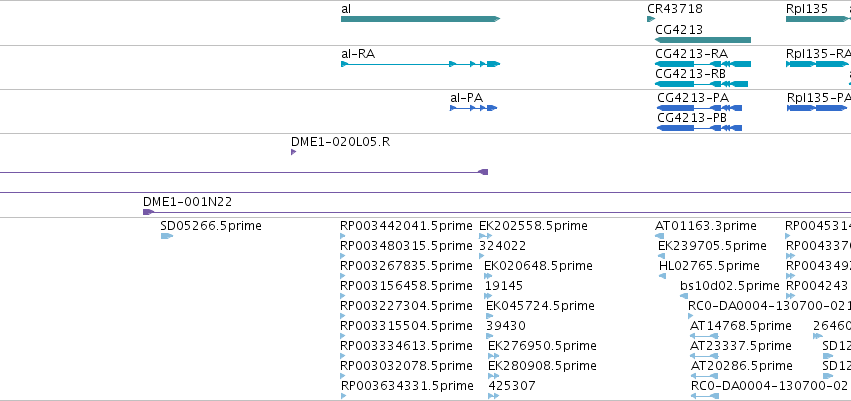Select the DME1-001N22 clone start marker
This screenshot has height=401, width=851.
(x=148, y=212)
